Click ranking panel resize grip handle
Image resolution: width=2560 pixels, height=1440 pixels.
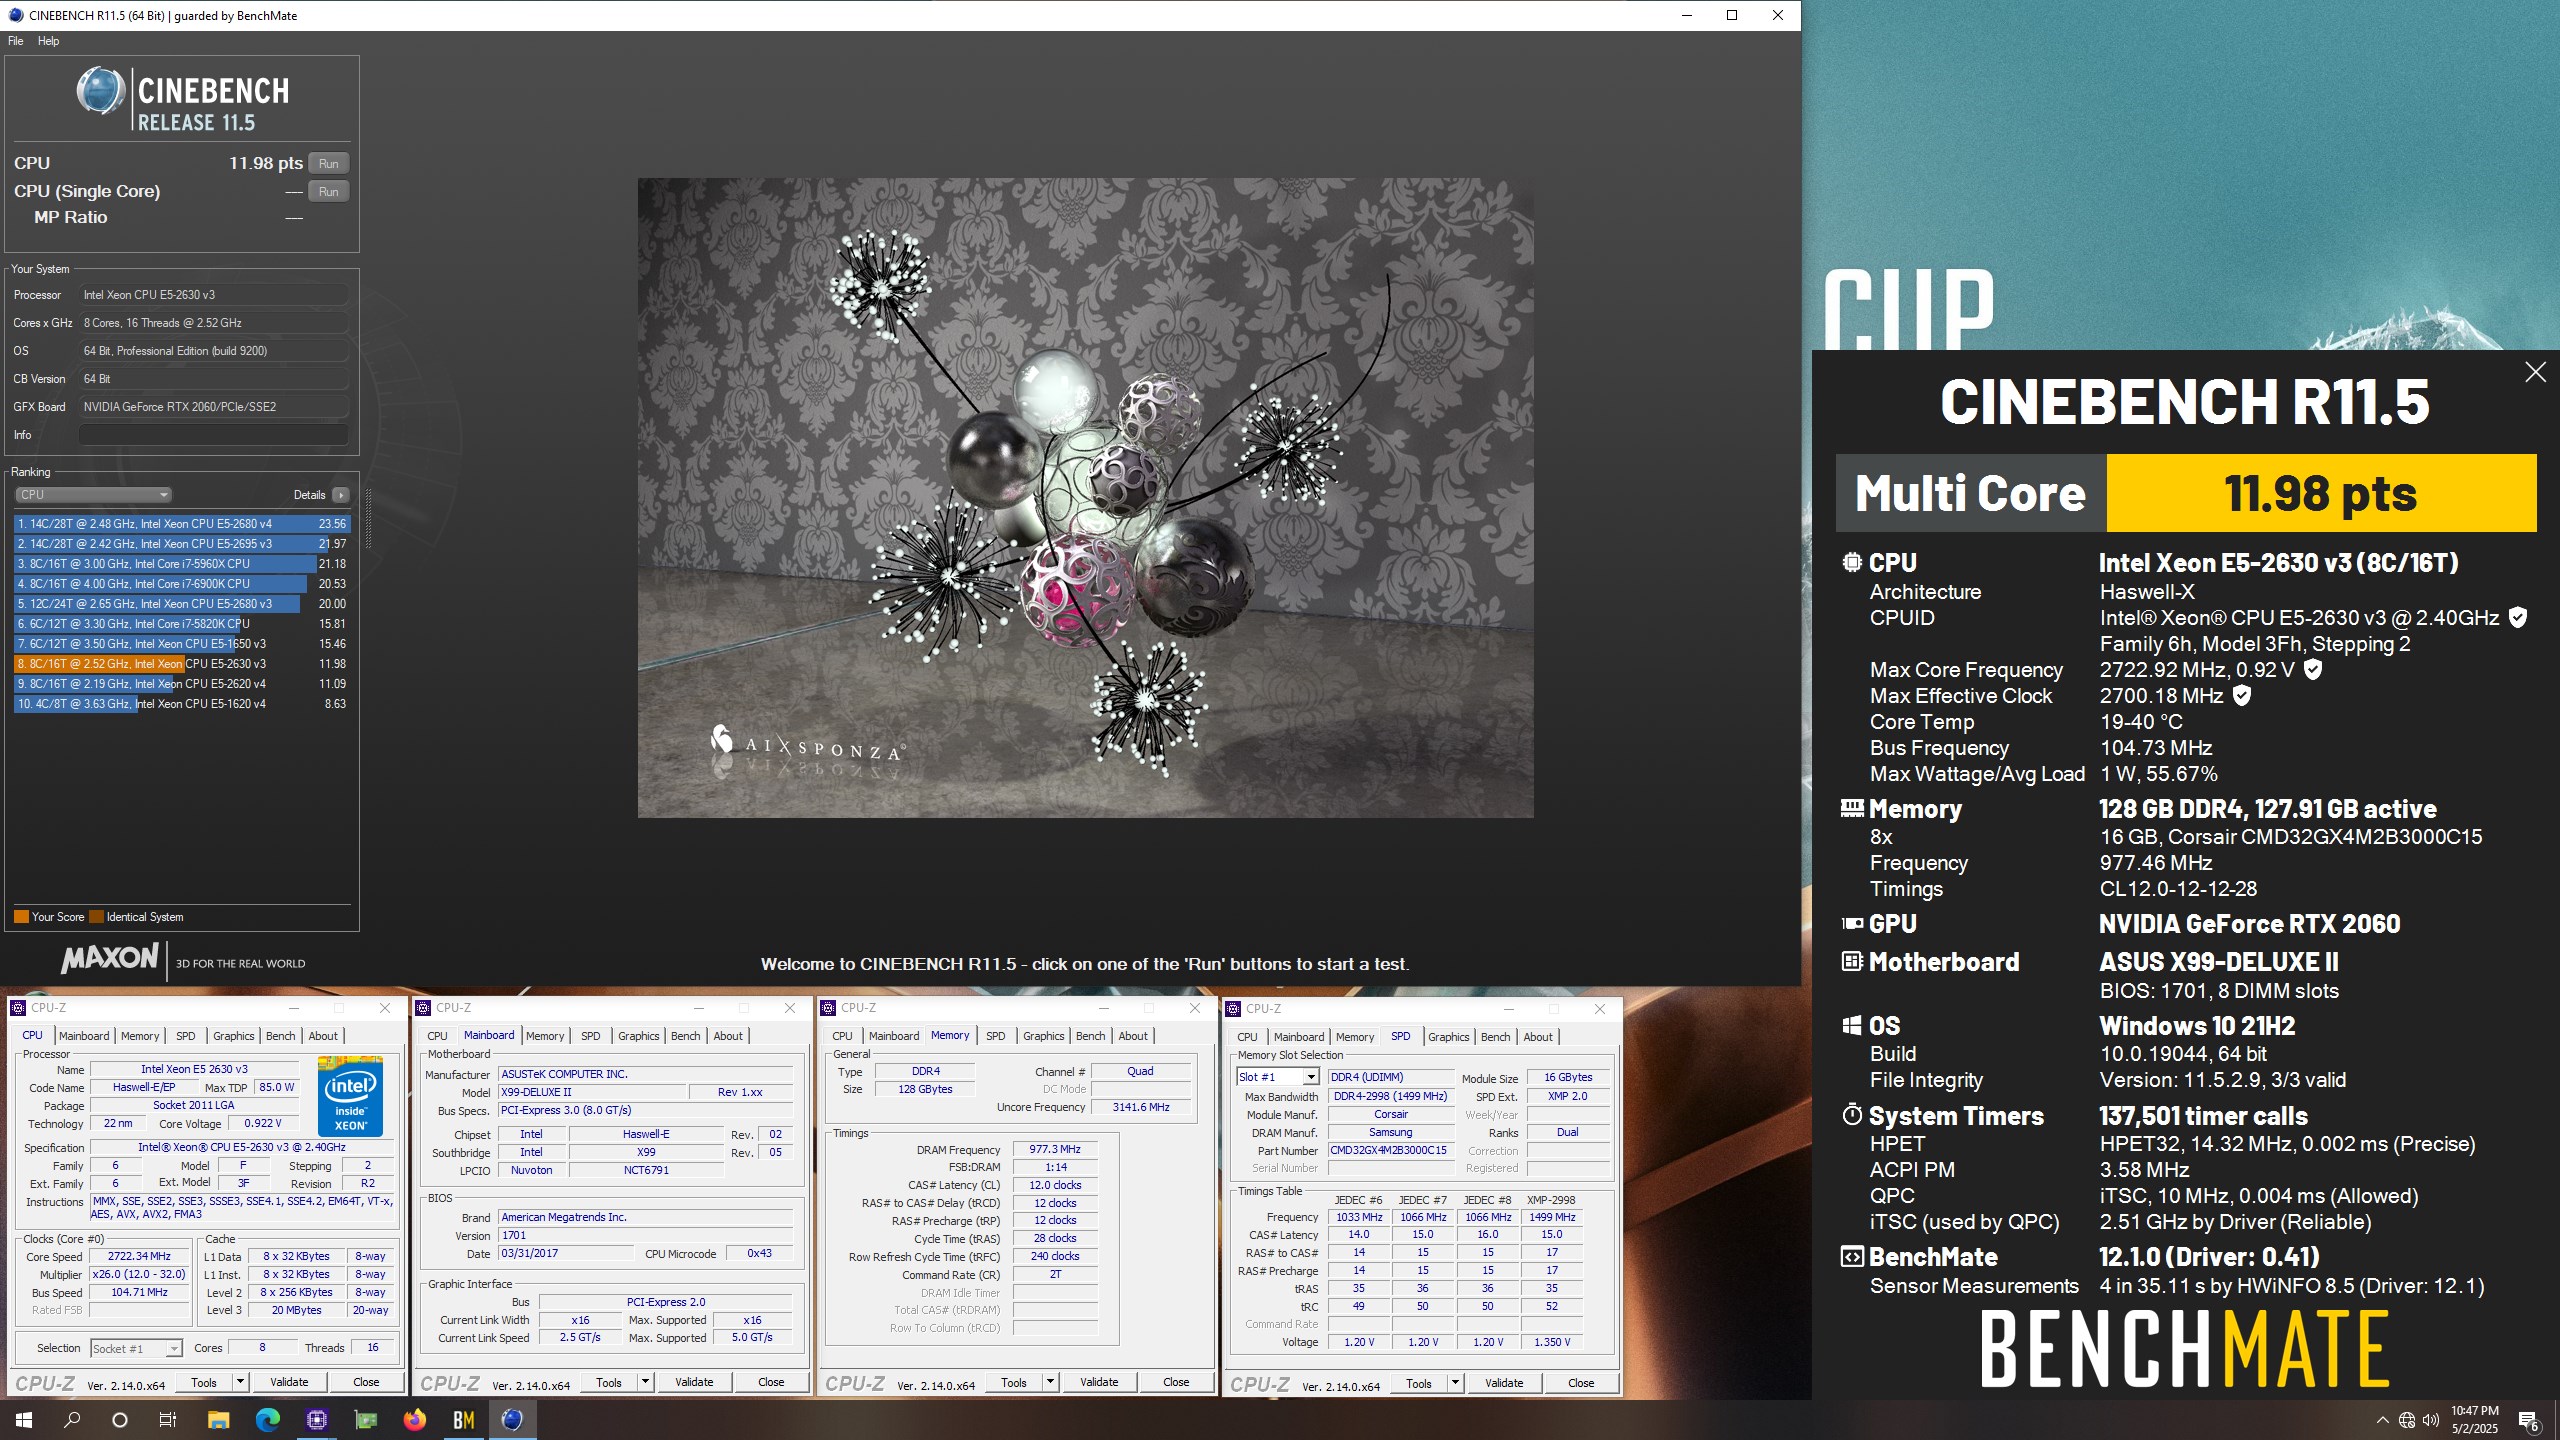[x=368, y=518]
